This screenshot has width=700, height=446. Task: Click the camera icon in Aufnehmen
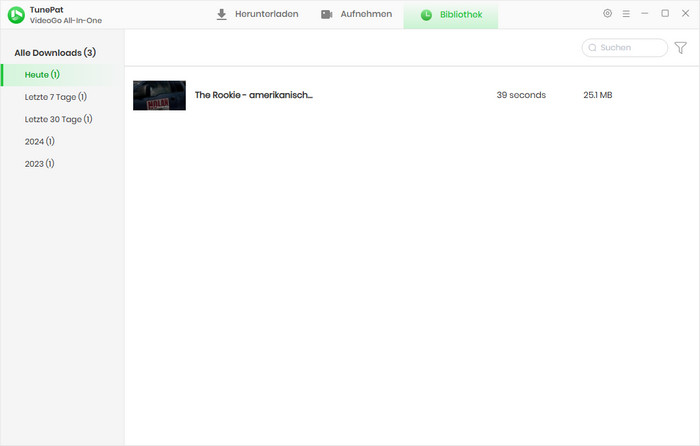327,15
